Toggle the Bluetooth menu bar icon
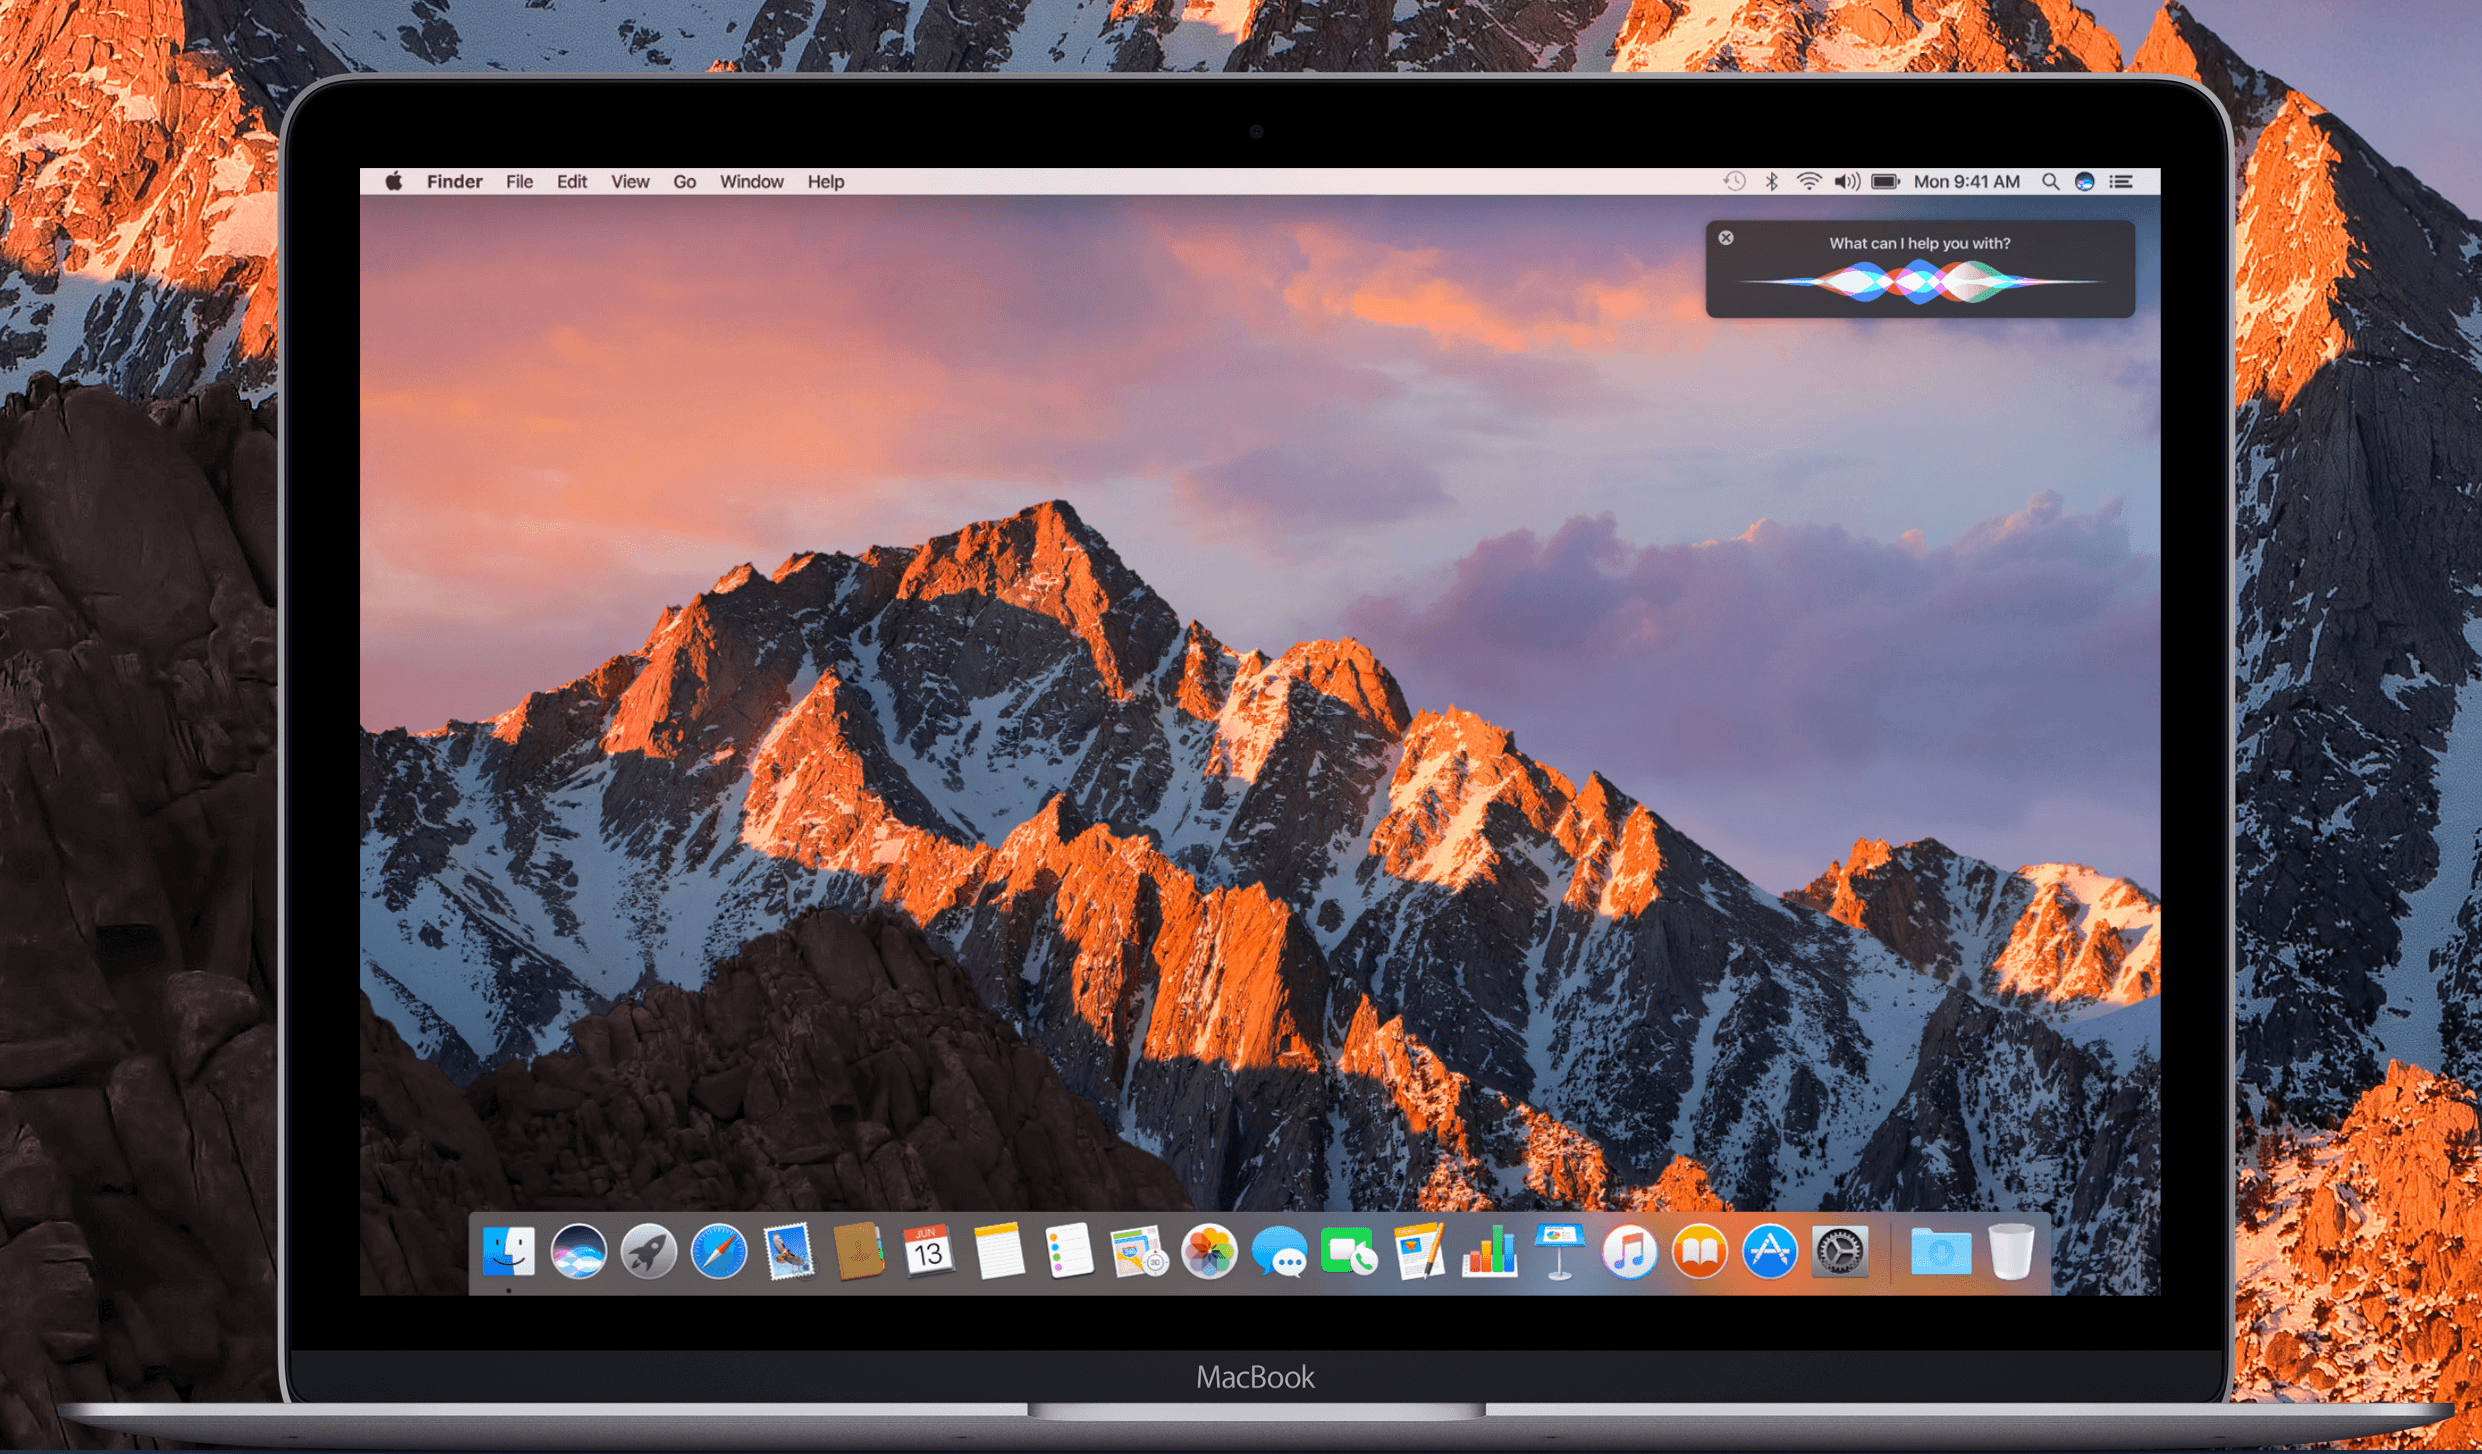The image size is (2482, 1454). 1771,181
